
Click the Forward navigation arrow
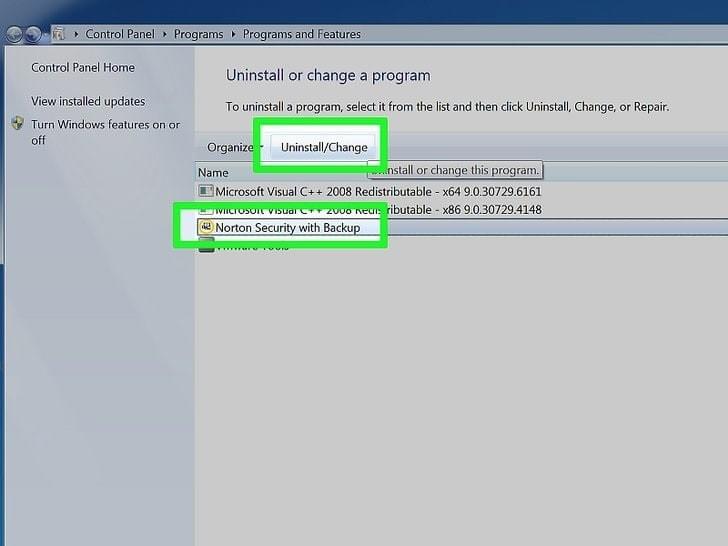pos(33,34)
